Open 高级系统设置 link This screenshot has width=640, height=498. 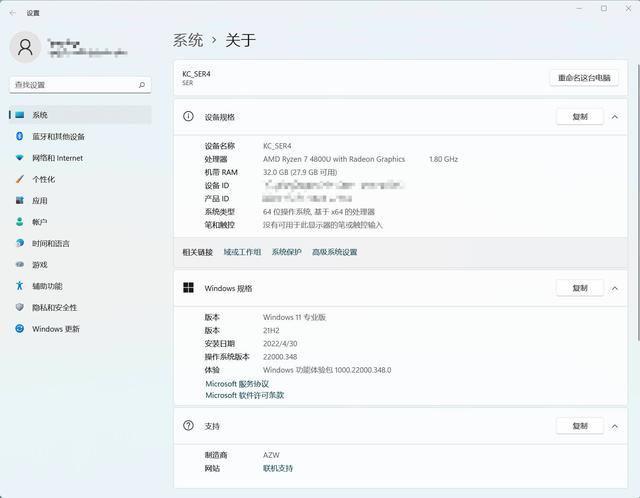(x=334, y=252)
